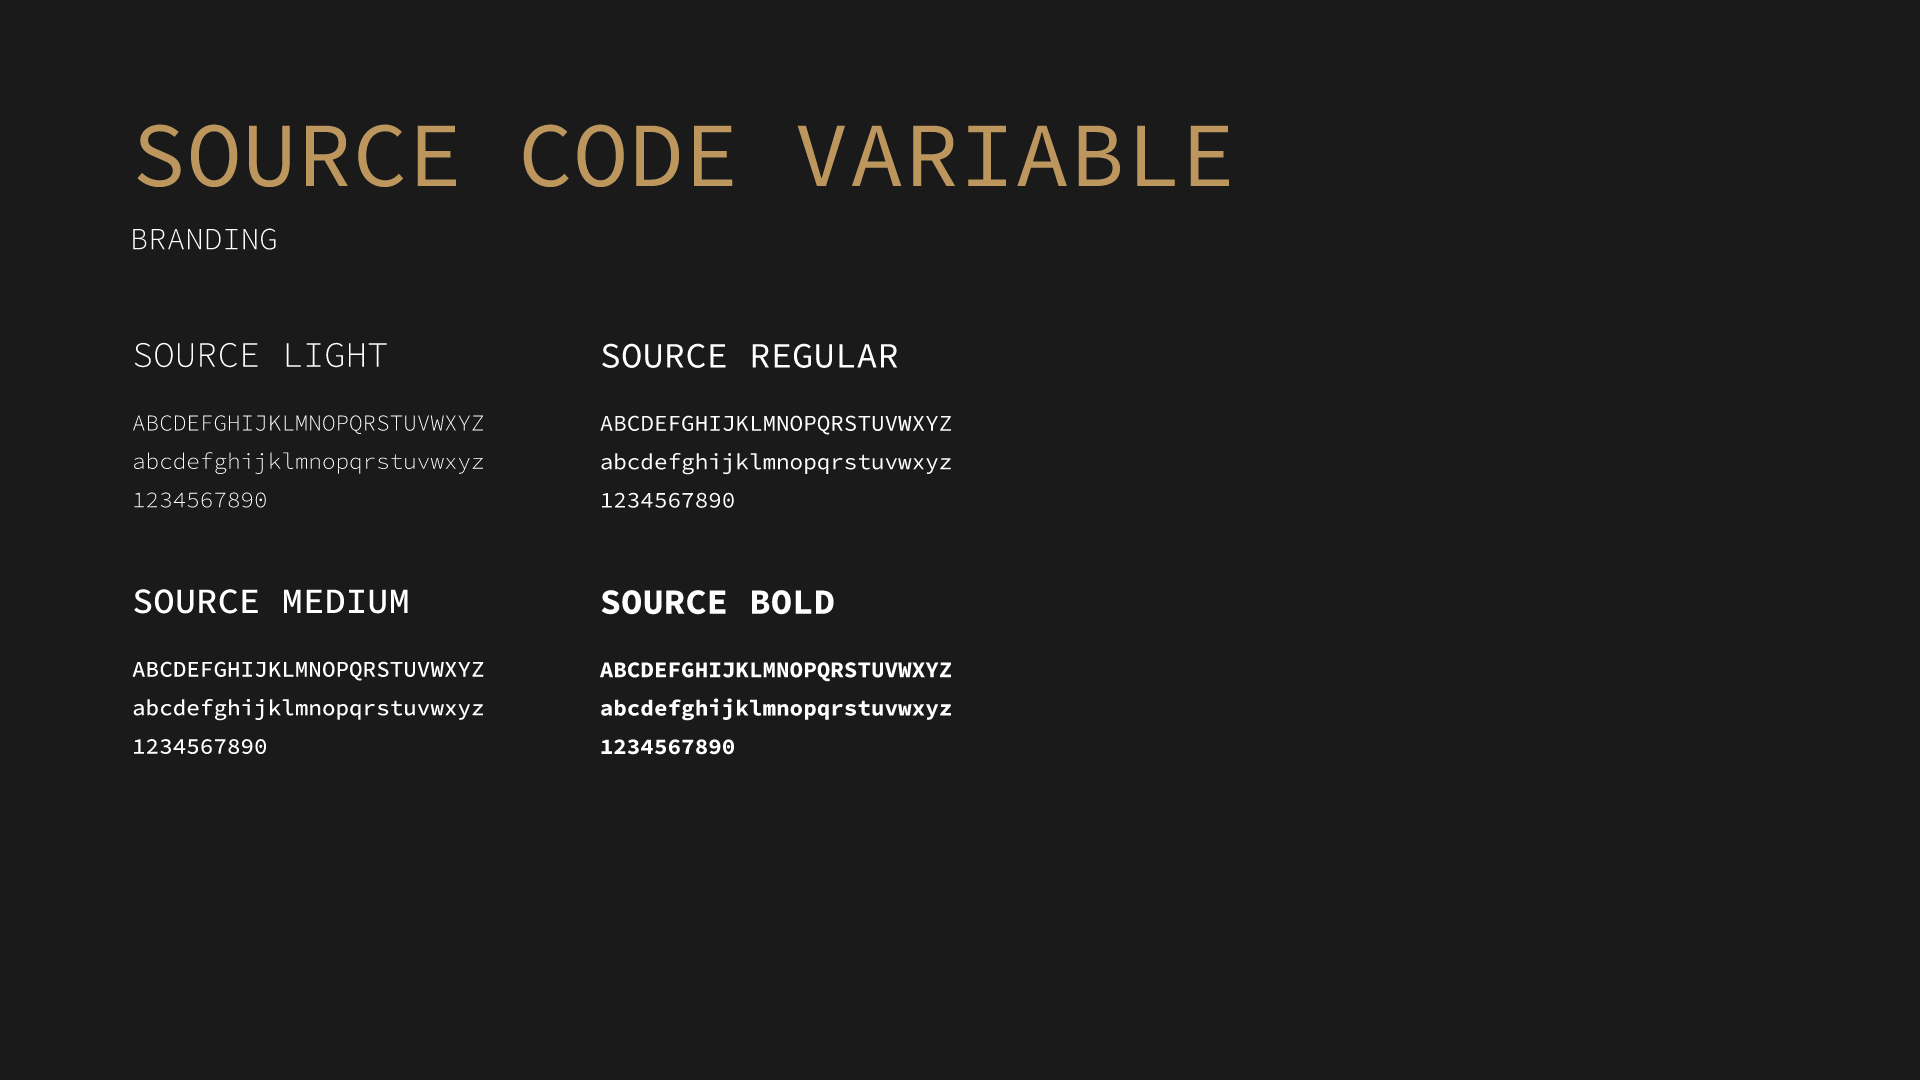Click the SOURCE REGULAR heading
The width and height of the screenshot is (1920, 1080).
(749, 357)
